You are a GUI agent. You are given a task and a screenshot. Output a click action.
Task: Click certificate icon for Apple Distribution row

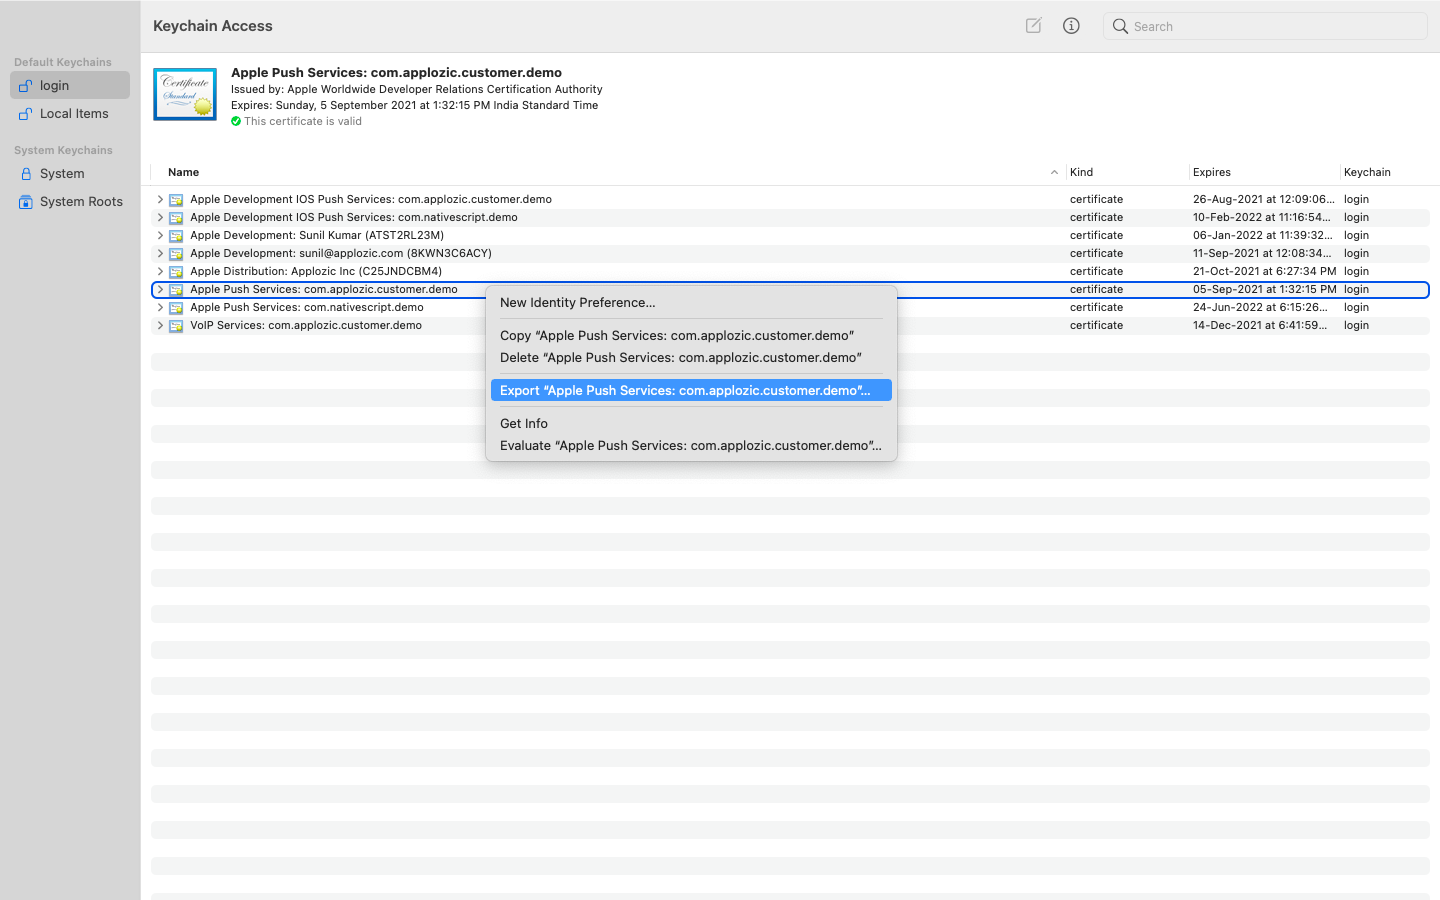176,272
